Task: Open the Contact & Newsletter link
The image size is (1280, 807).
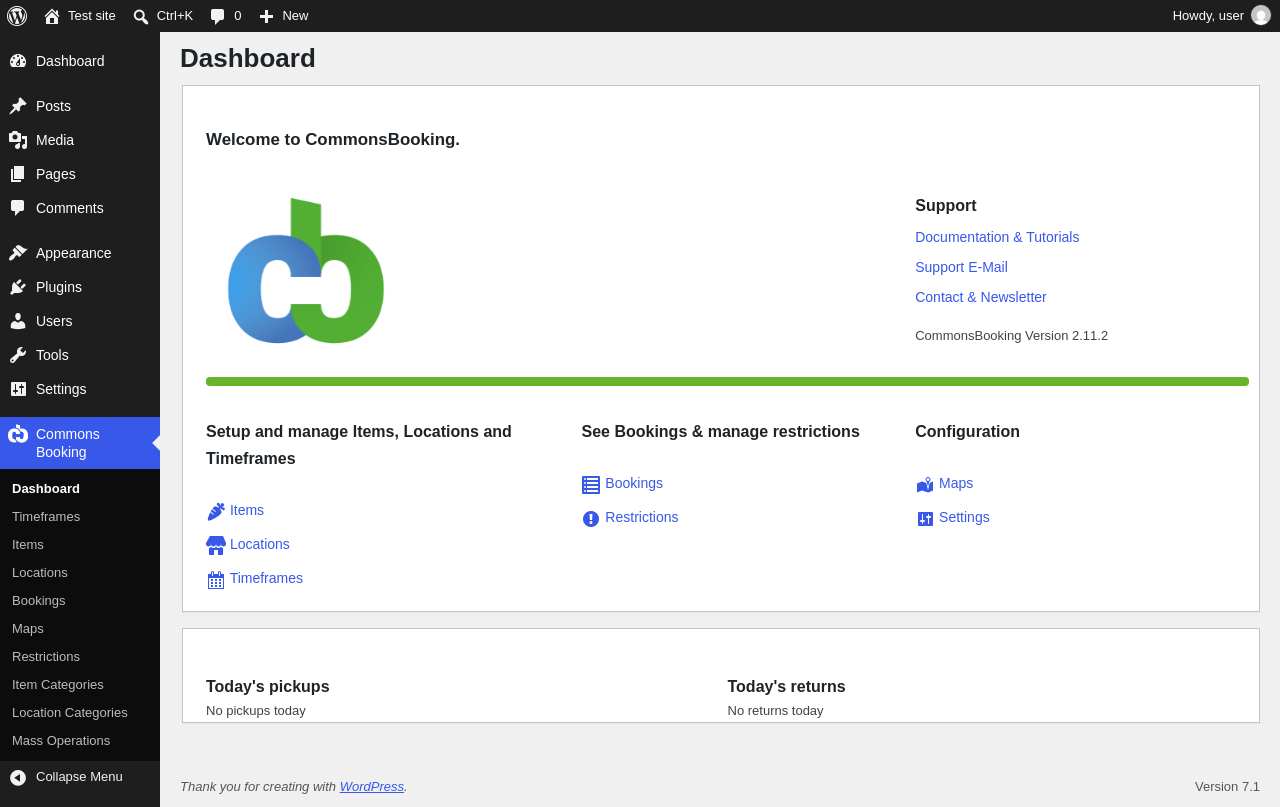Action: (x=981, y=297)
